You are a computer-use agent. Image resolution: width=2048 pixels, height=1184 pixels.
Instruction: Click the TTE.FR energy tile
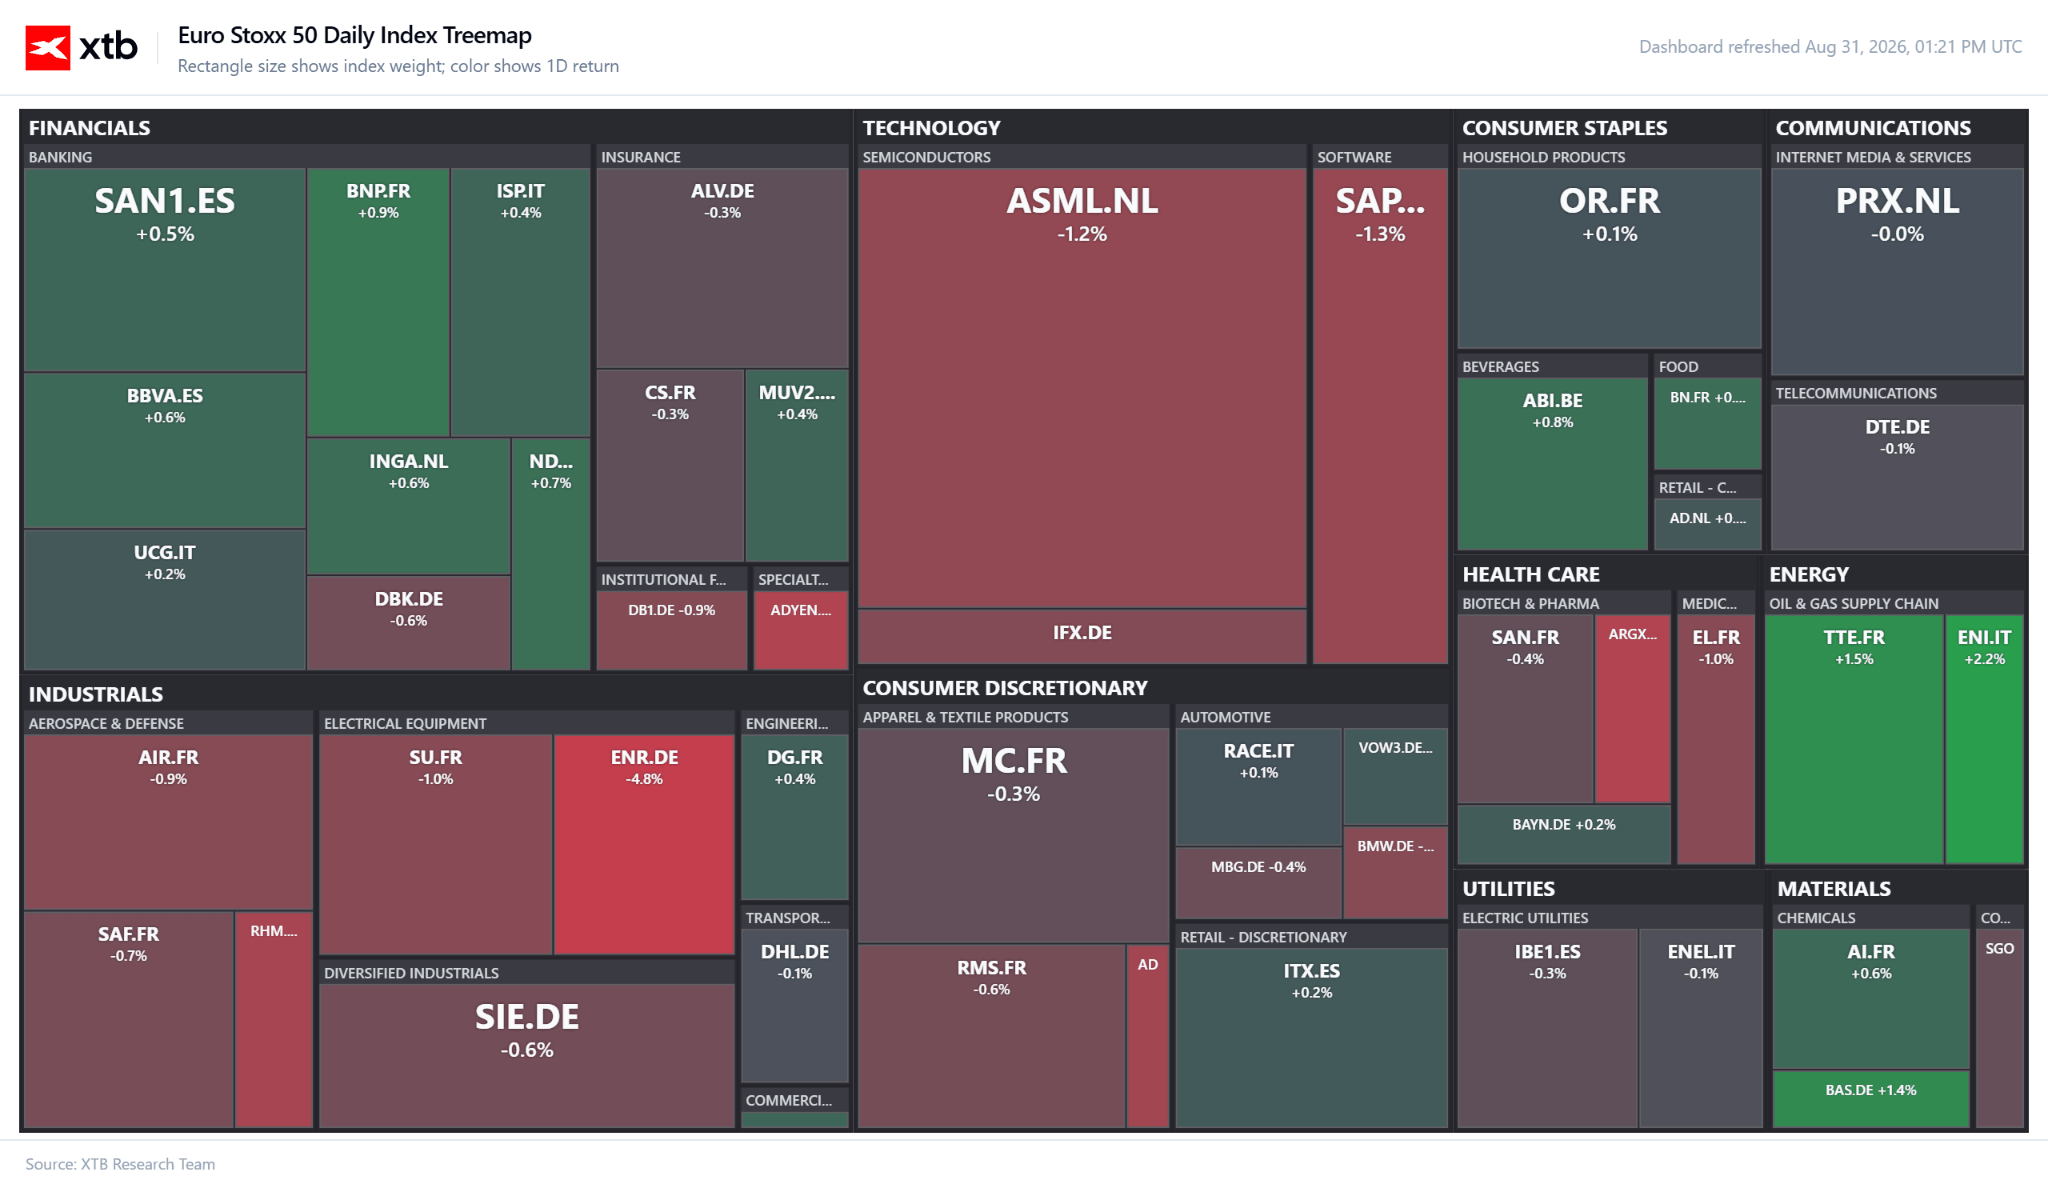click(x=1854, y=739)
